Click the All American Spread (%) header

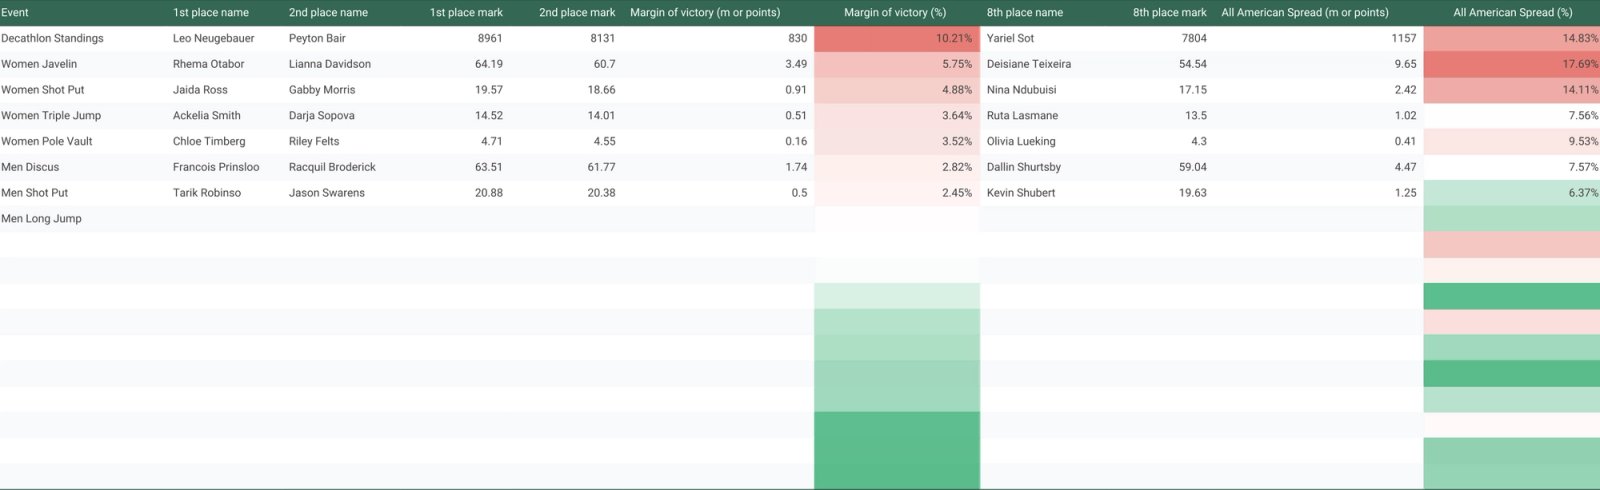click(x=1512, y=13)
